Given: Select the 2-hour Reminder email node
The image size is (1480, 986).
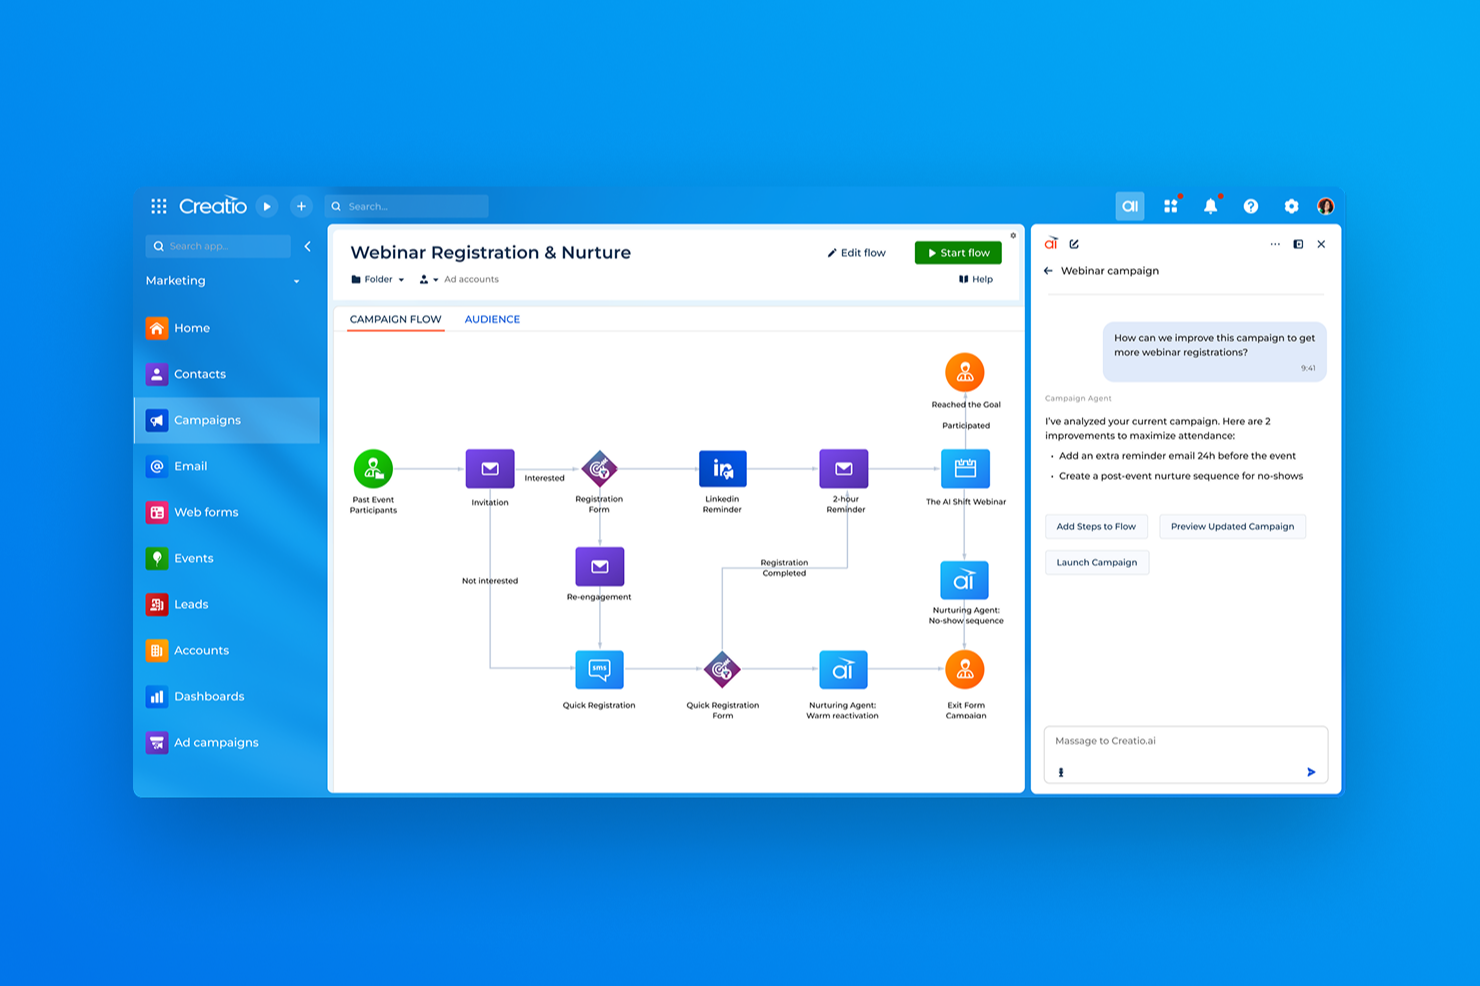Looking at the screenshot, I should click(844, 468).
